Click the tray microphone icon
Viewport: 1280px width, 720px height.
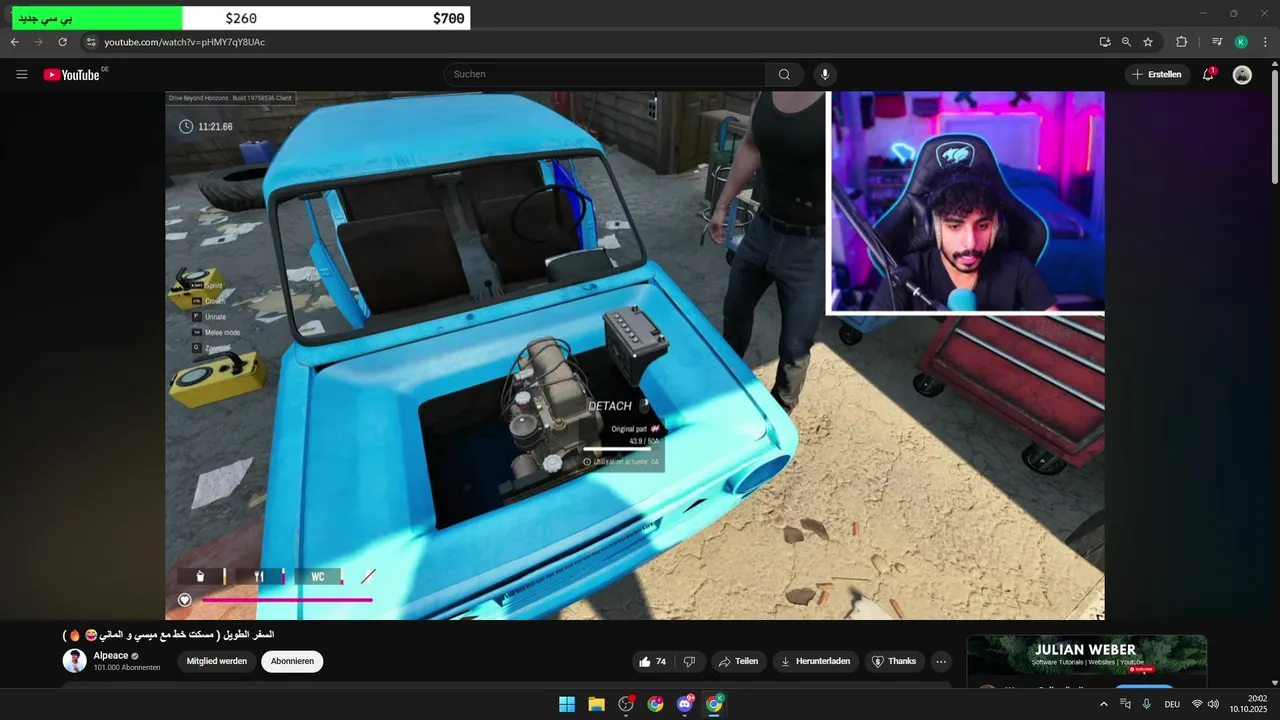pyautogui.click(x=1146, y=704)
